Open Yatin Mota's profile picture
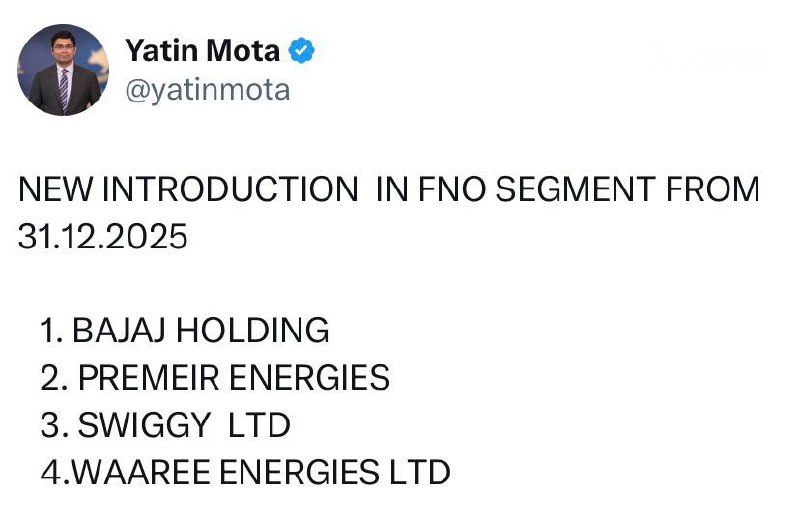The height and width of the screenshot is (521, 800). click(x=63, y=70)
